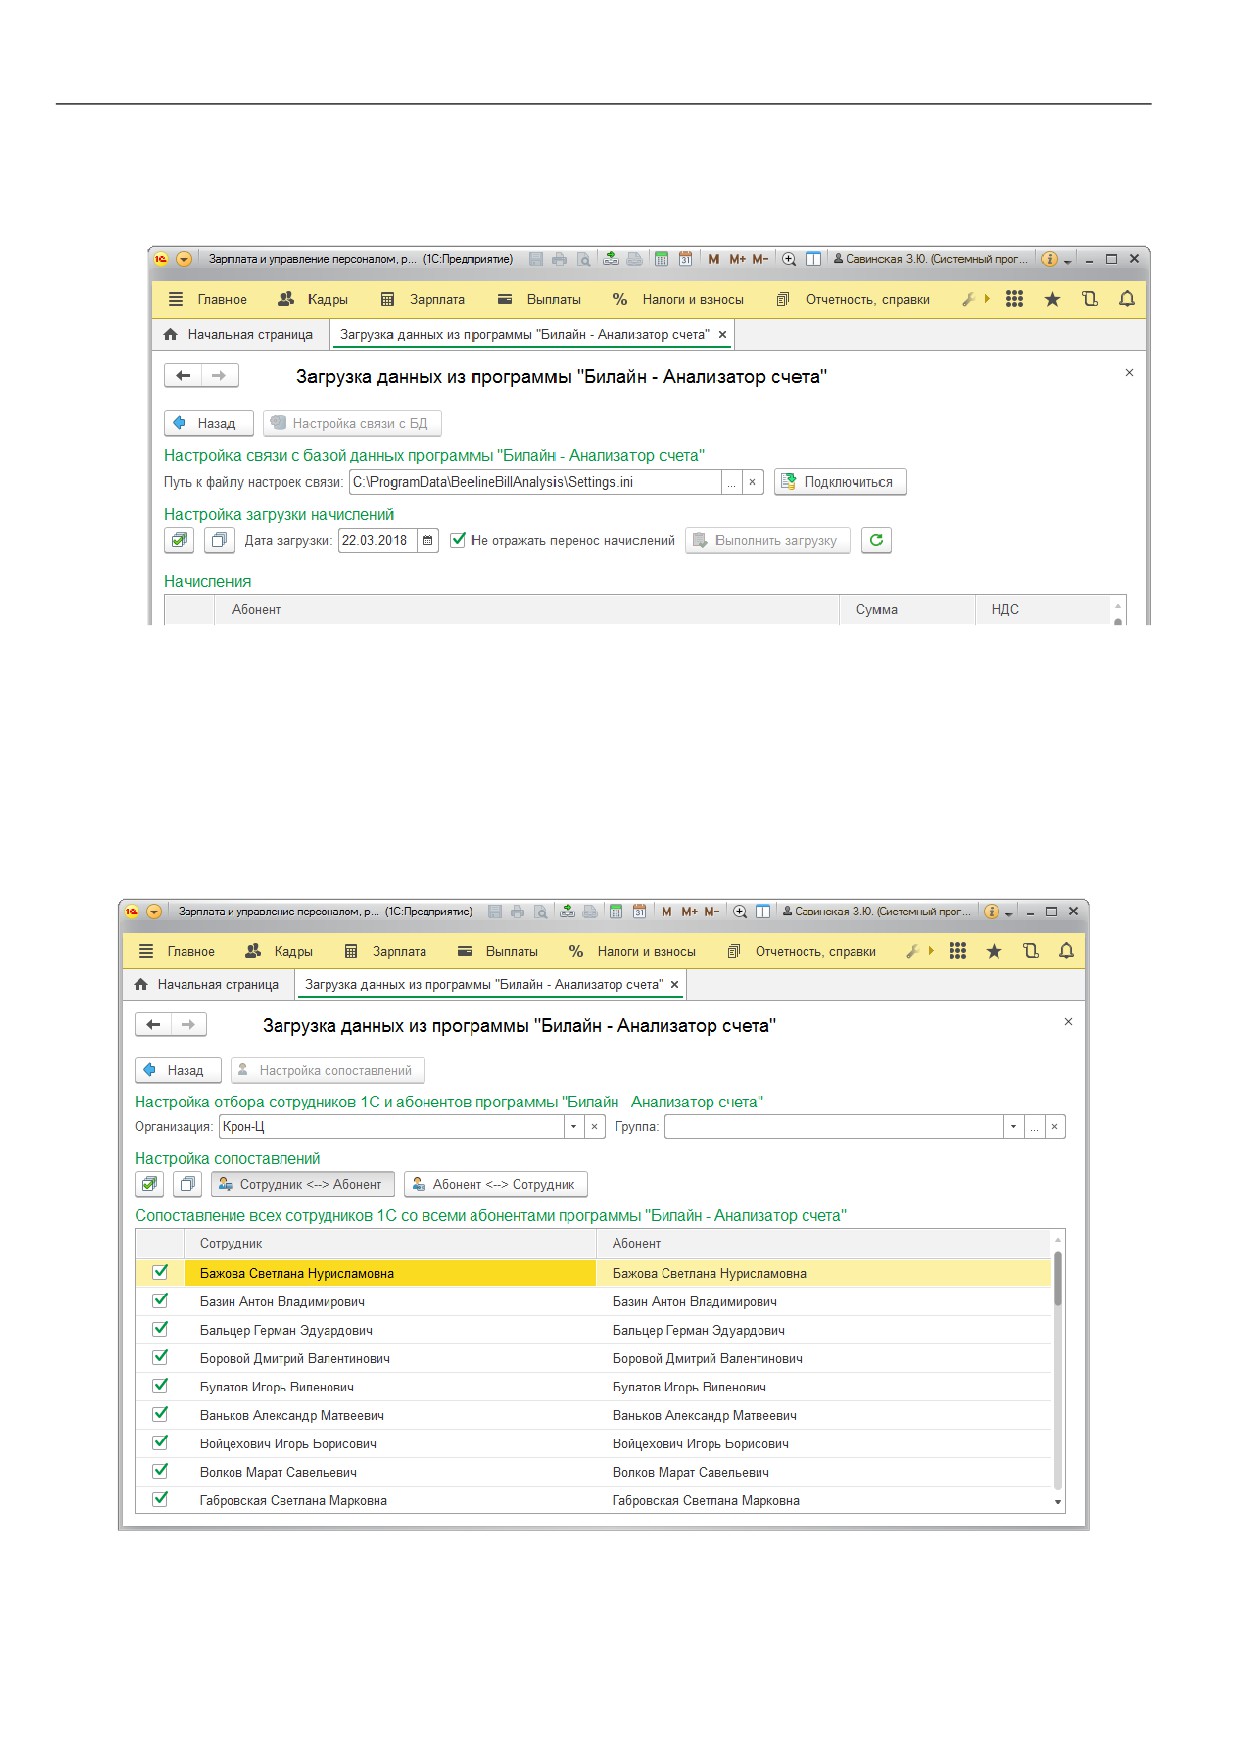Click uncheck-all icon beside Дата загрузки
Image resolution: width=1239 pixels, height=1752 pixels.
[219, 540]
